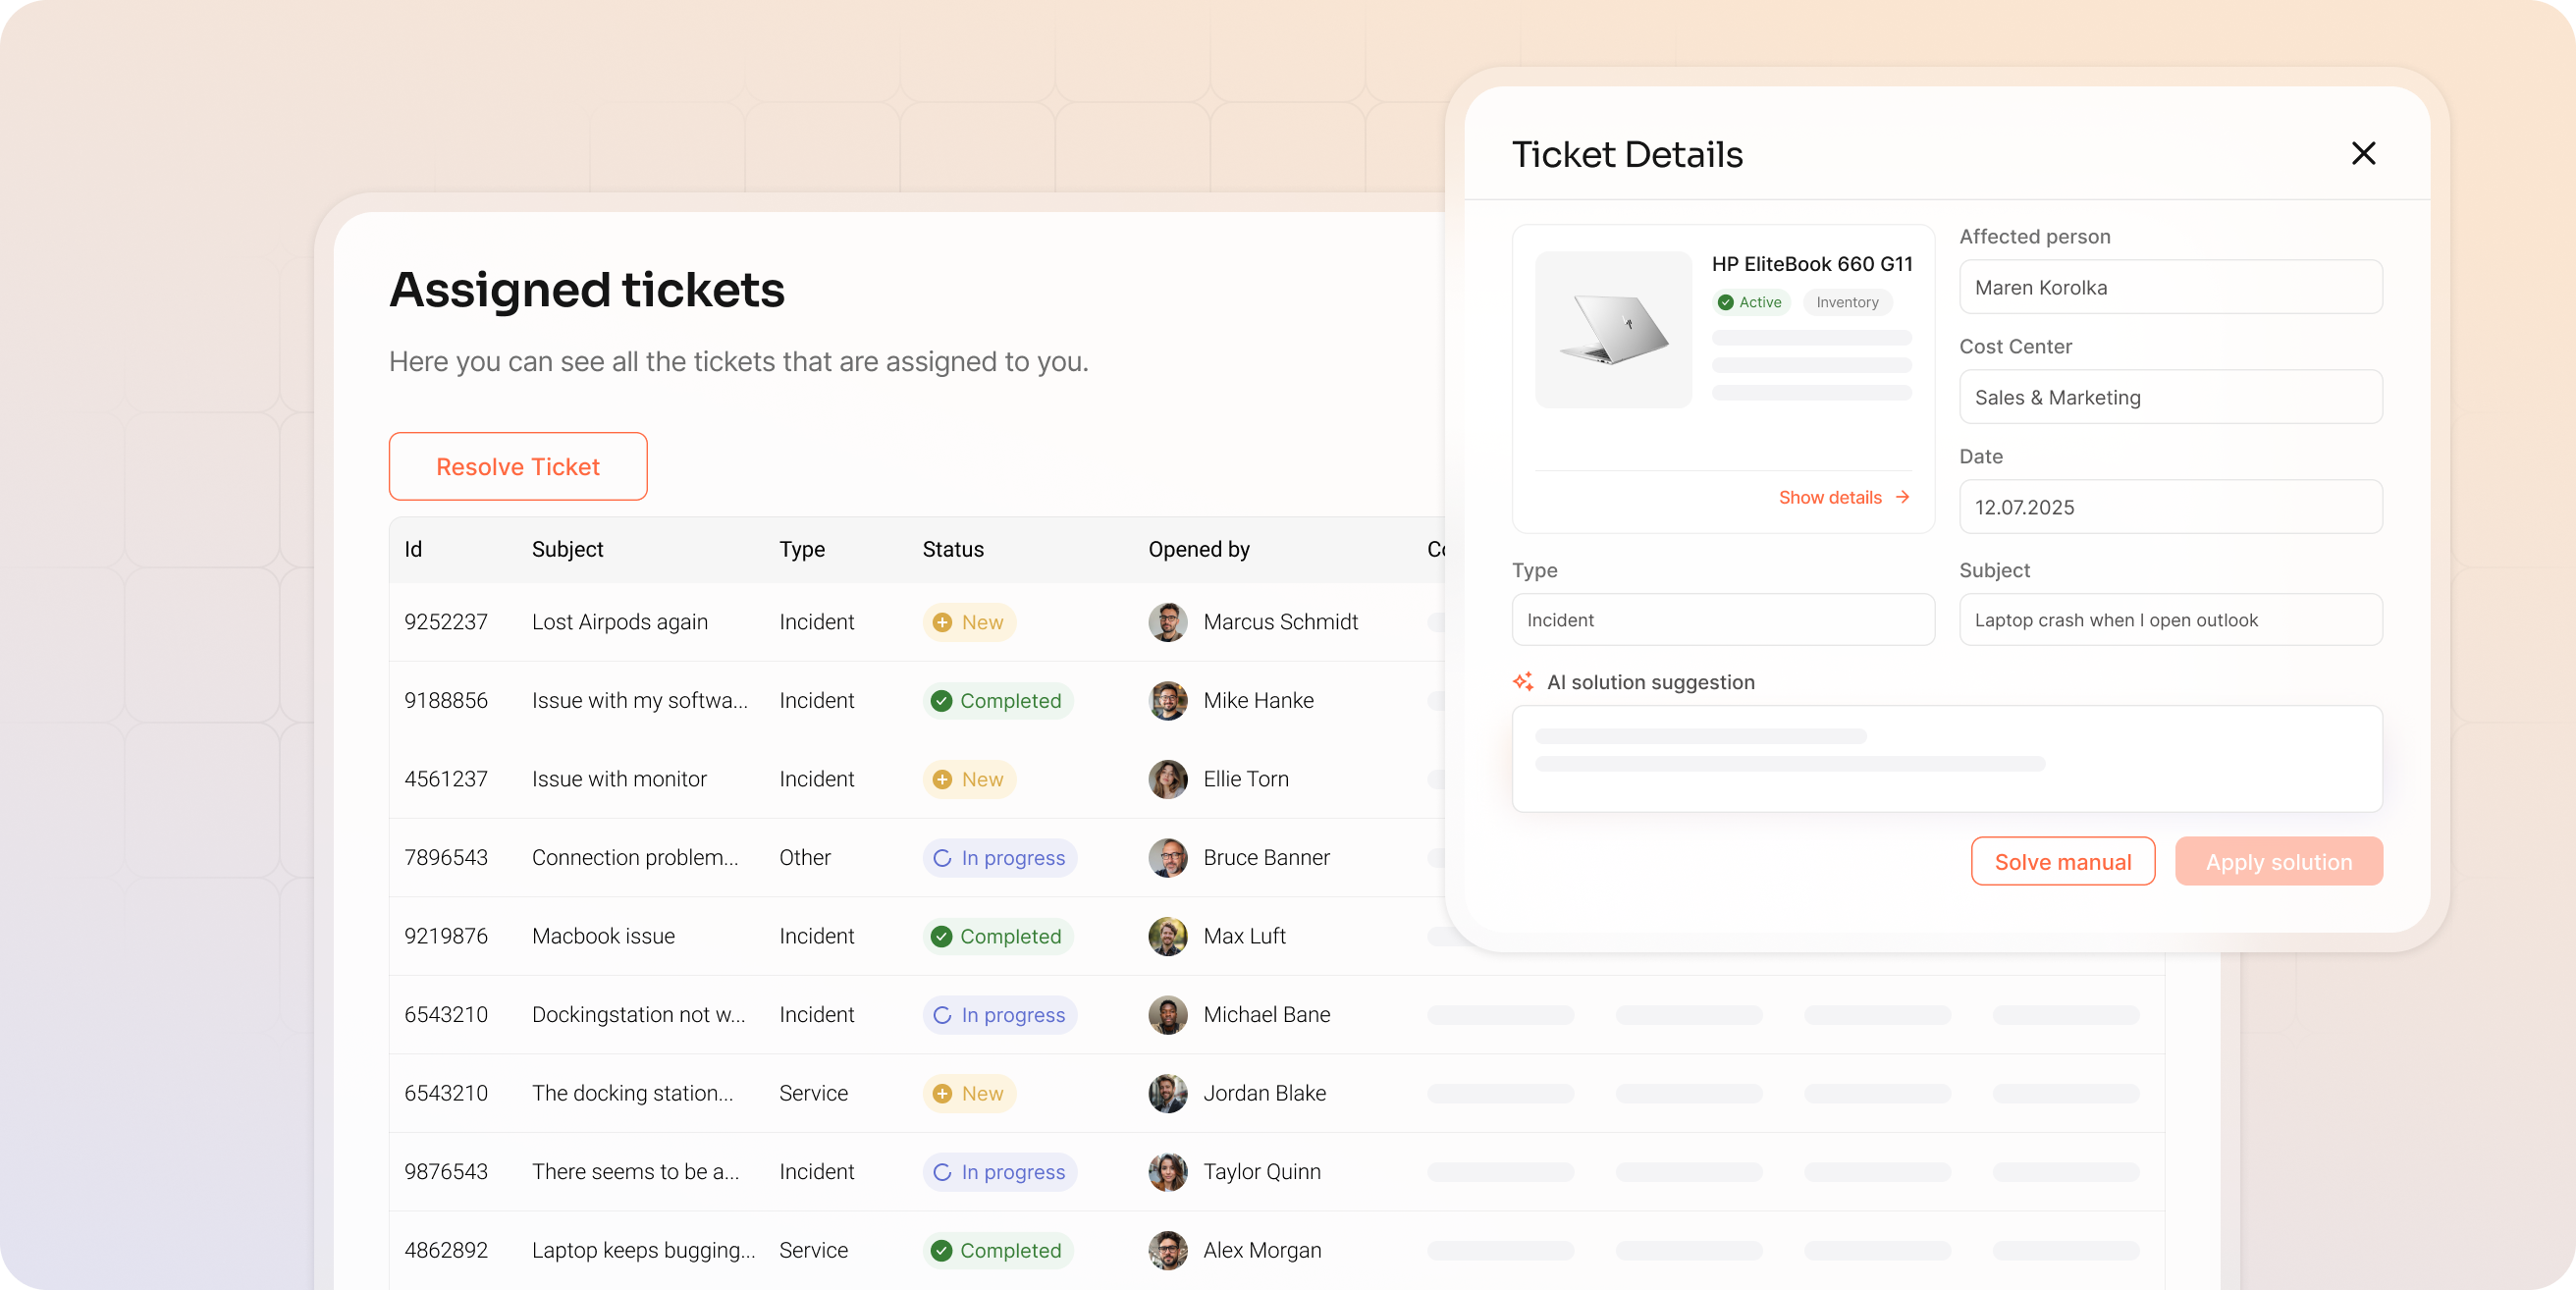
Task: Click In progress badge for Connection problem
Action: click(x=999, y=858)
